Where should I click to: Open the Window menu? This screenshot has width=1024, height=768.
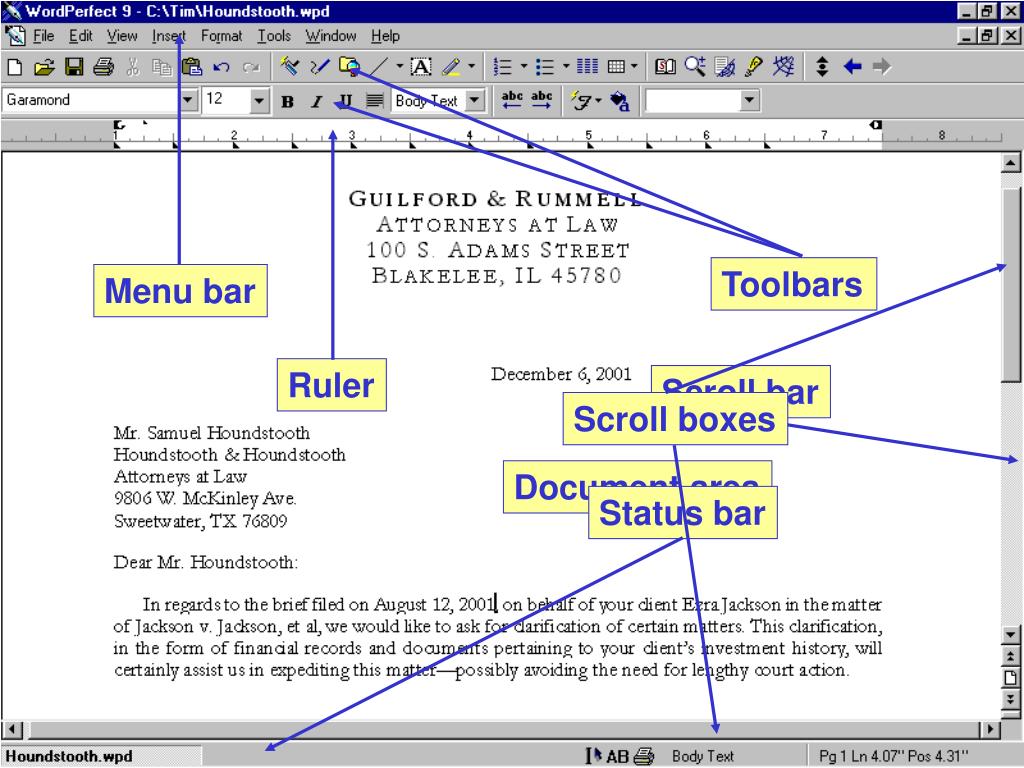tap(331, 36)
